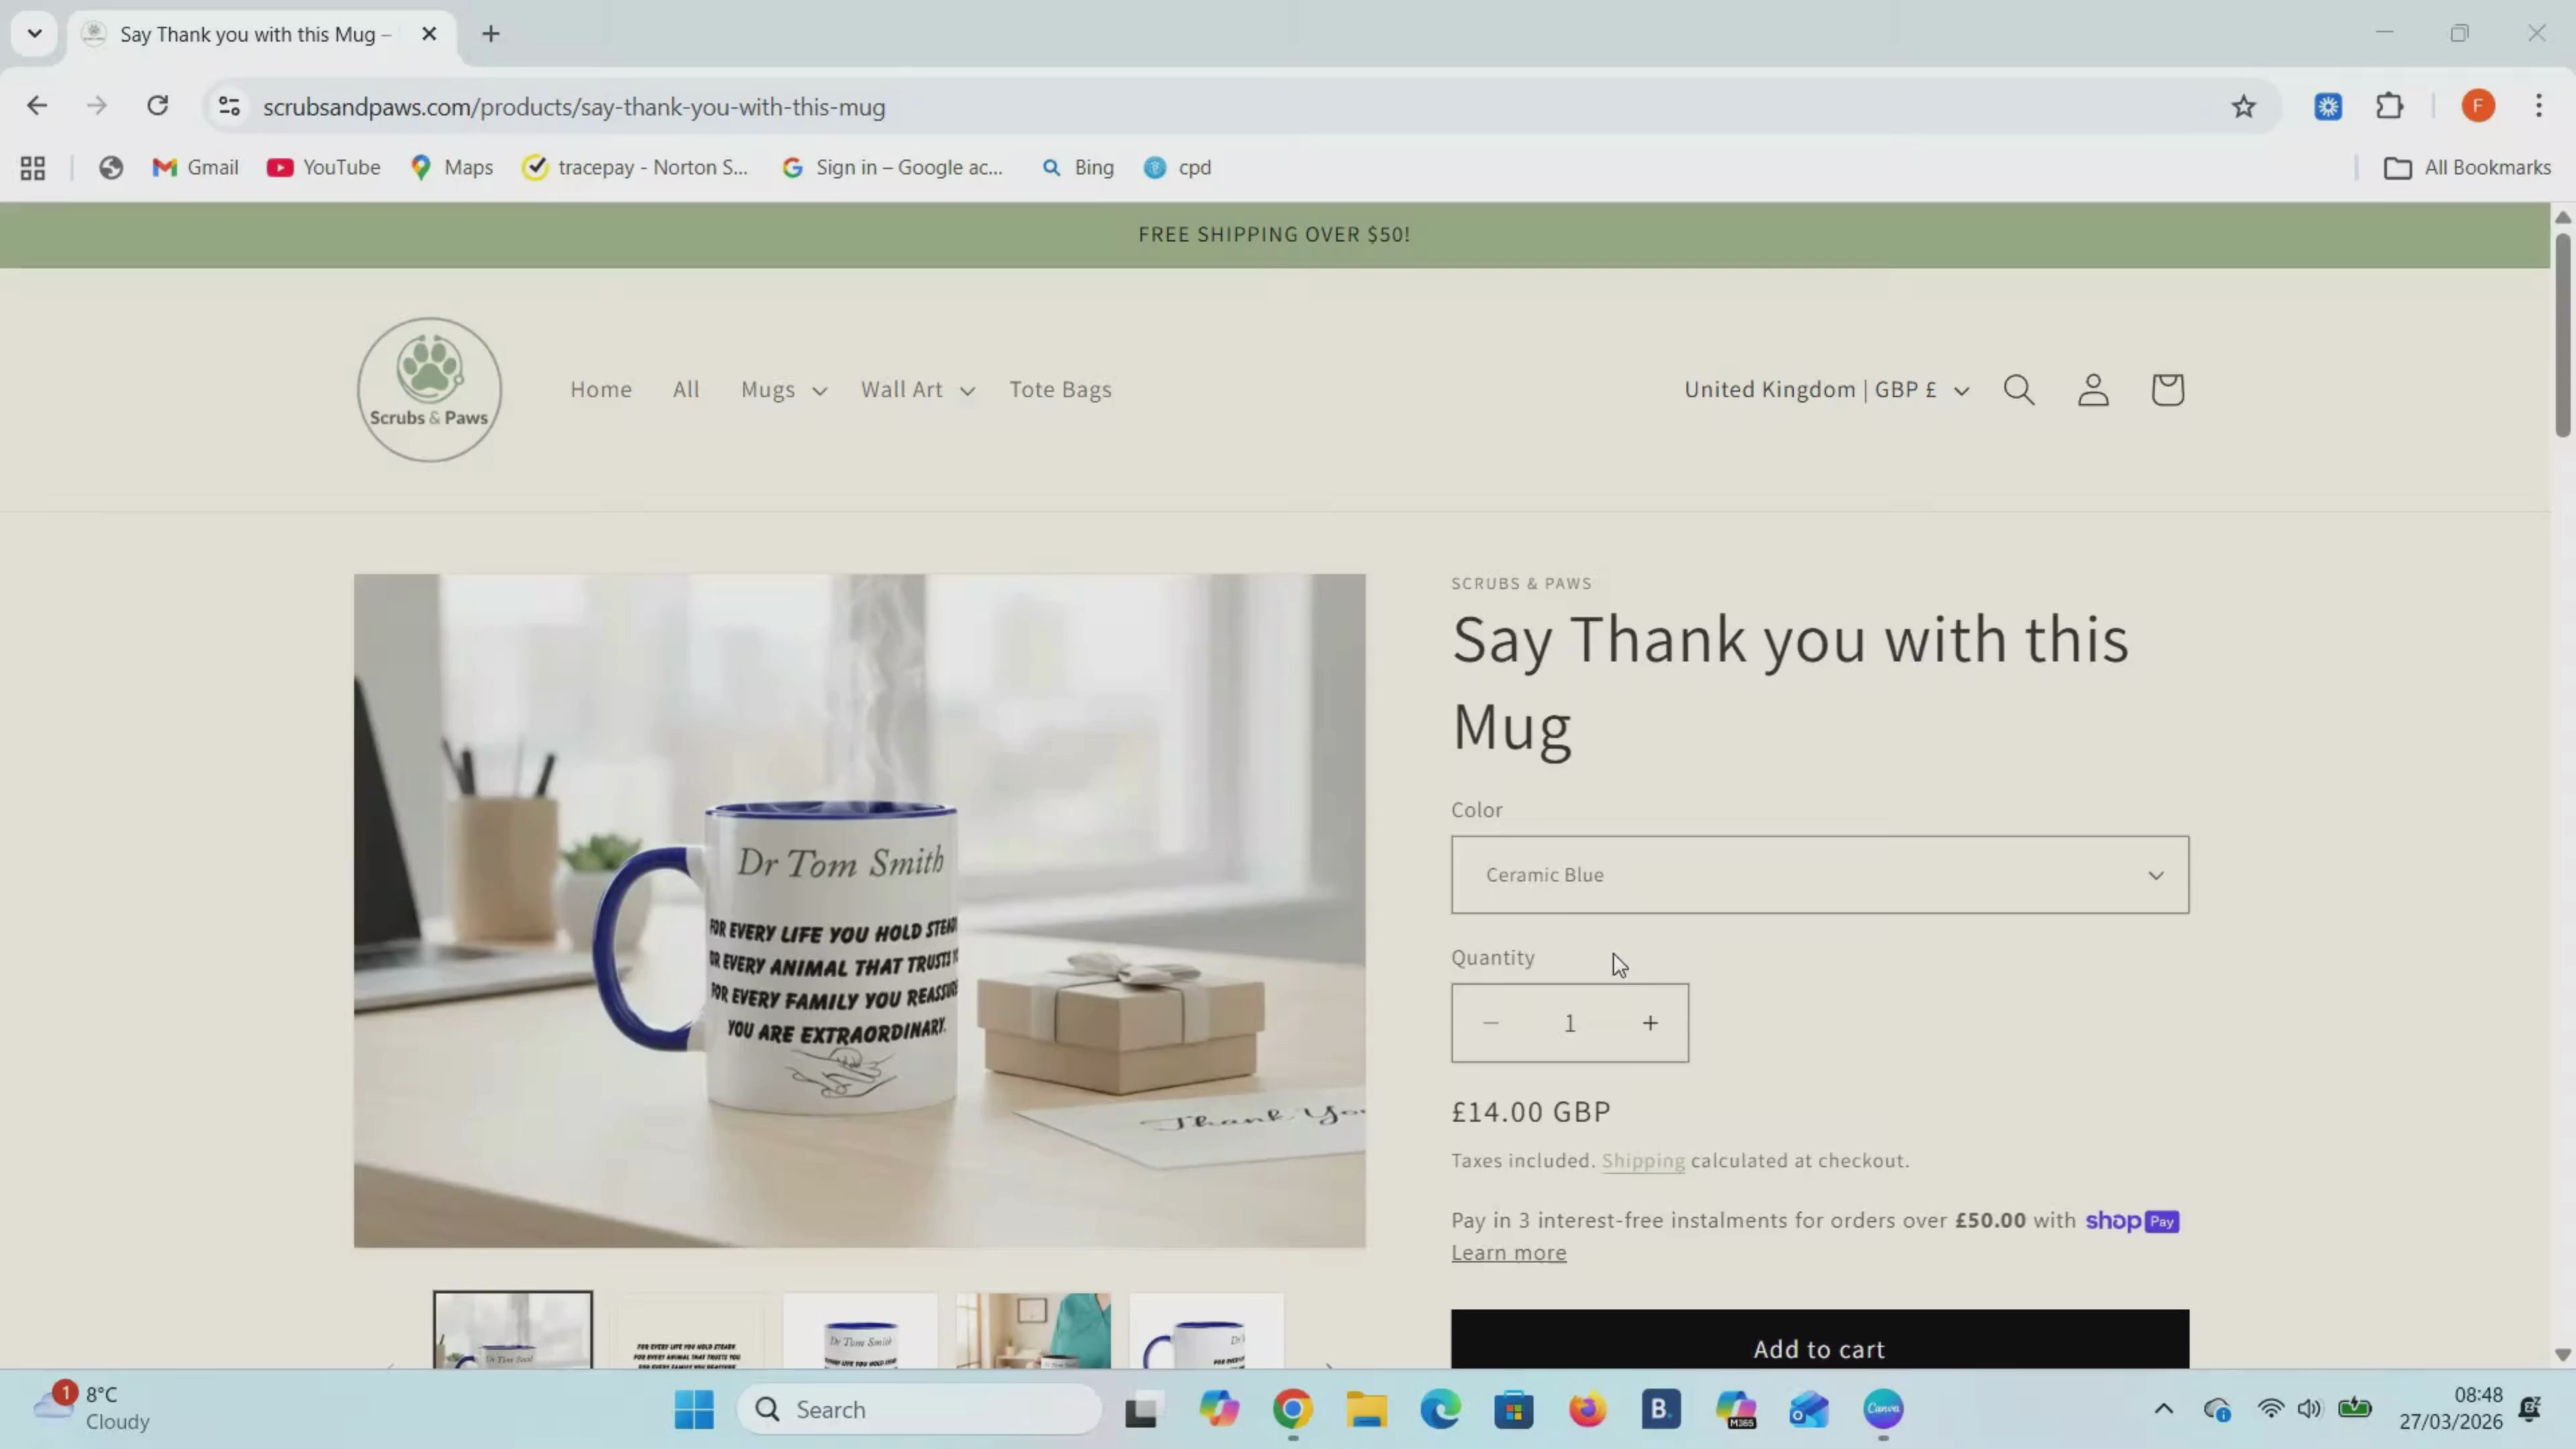Open Bing bookmark
The width and height of the screenshot is (2576, 1449).
coord(1078,168)
